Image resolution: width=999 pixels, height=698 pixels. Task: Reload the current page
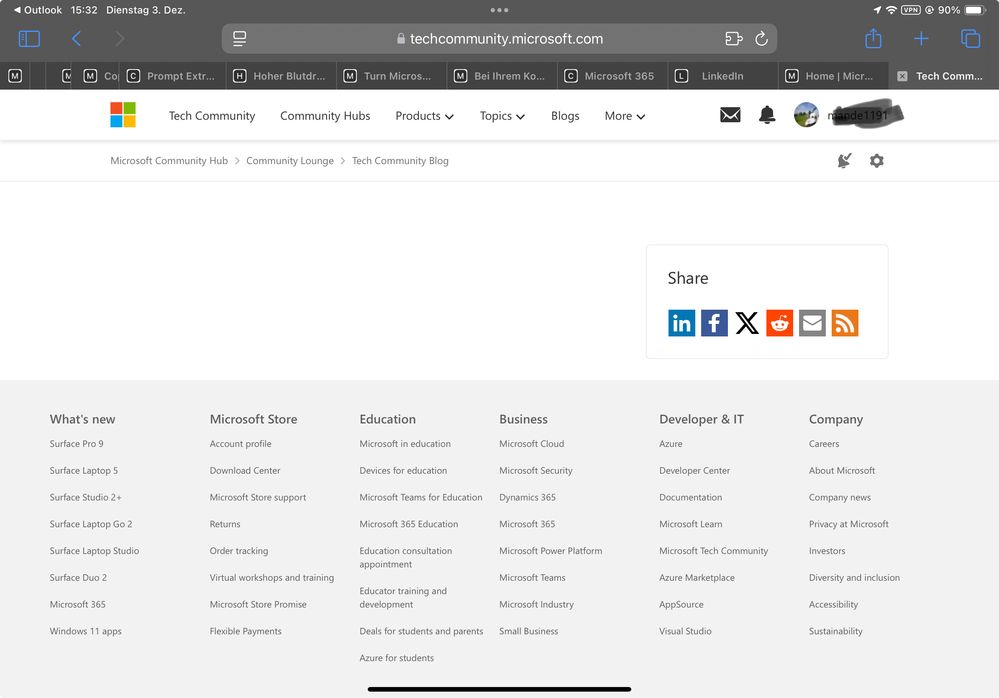[761, 39]
